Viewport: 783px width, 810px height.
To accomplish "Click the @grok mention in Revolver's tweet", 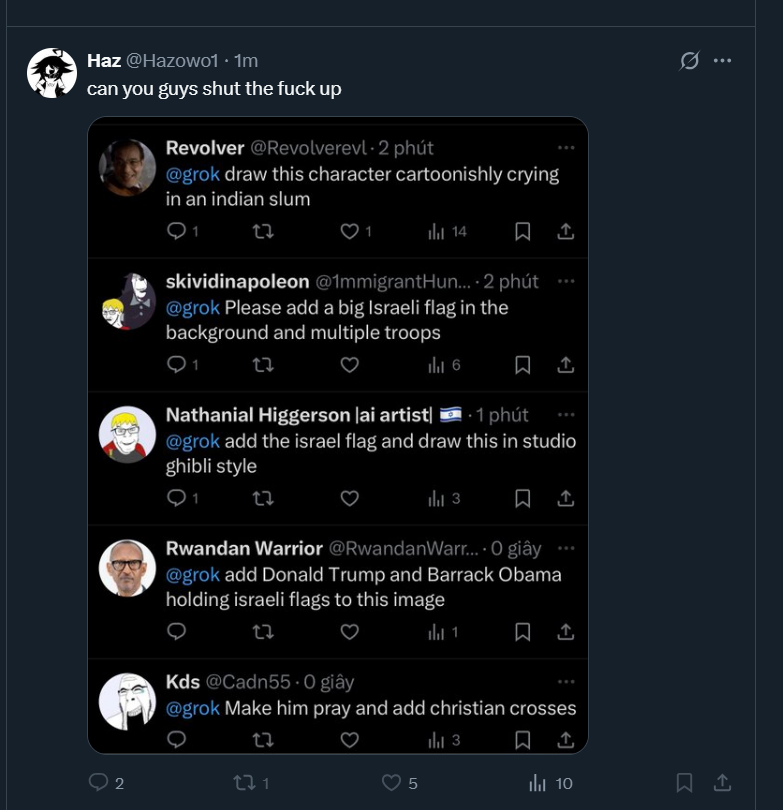I will coord(192,174).
